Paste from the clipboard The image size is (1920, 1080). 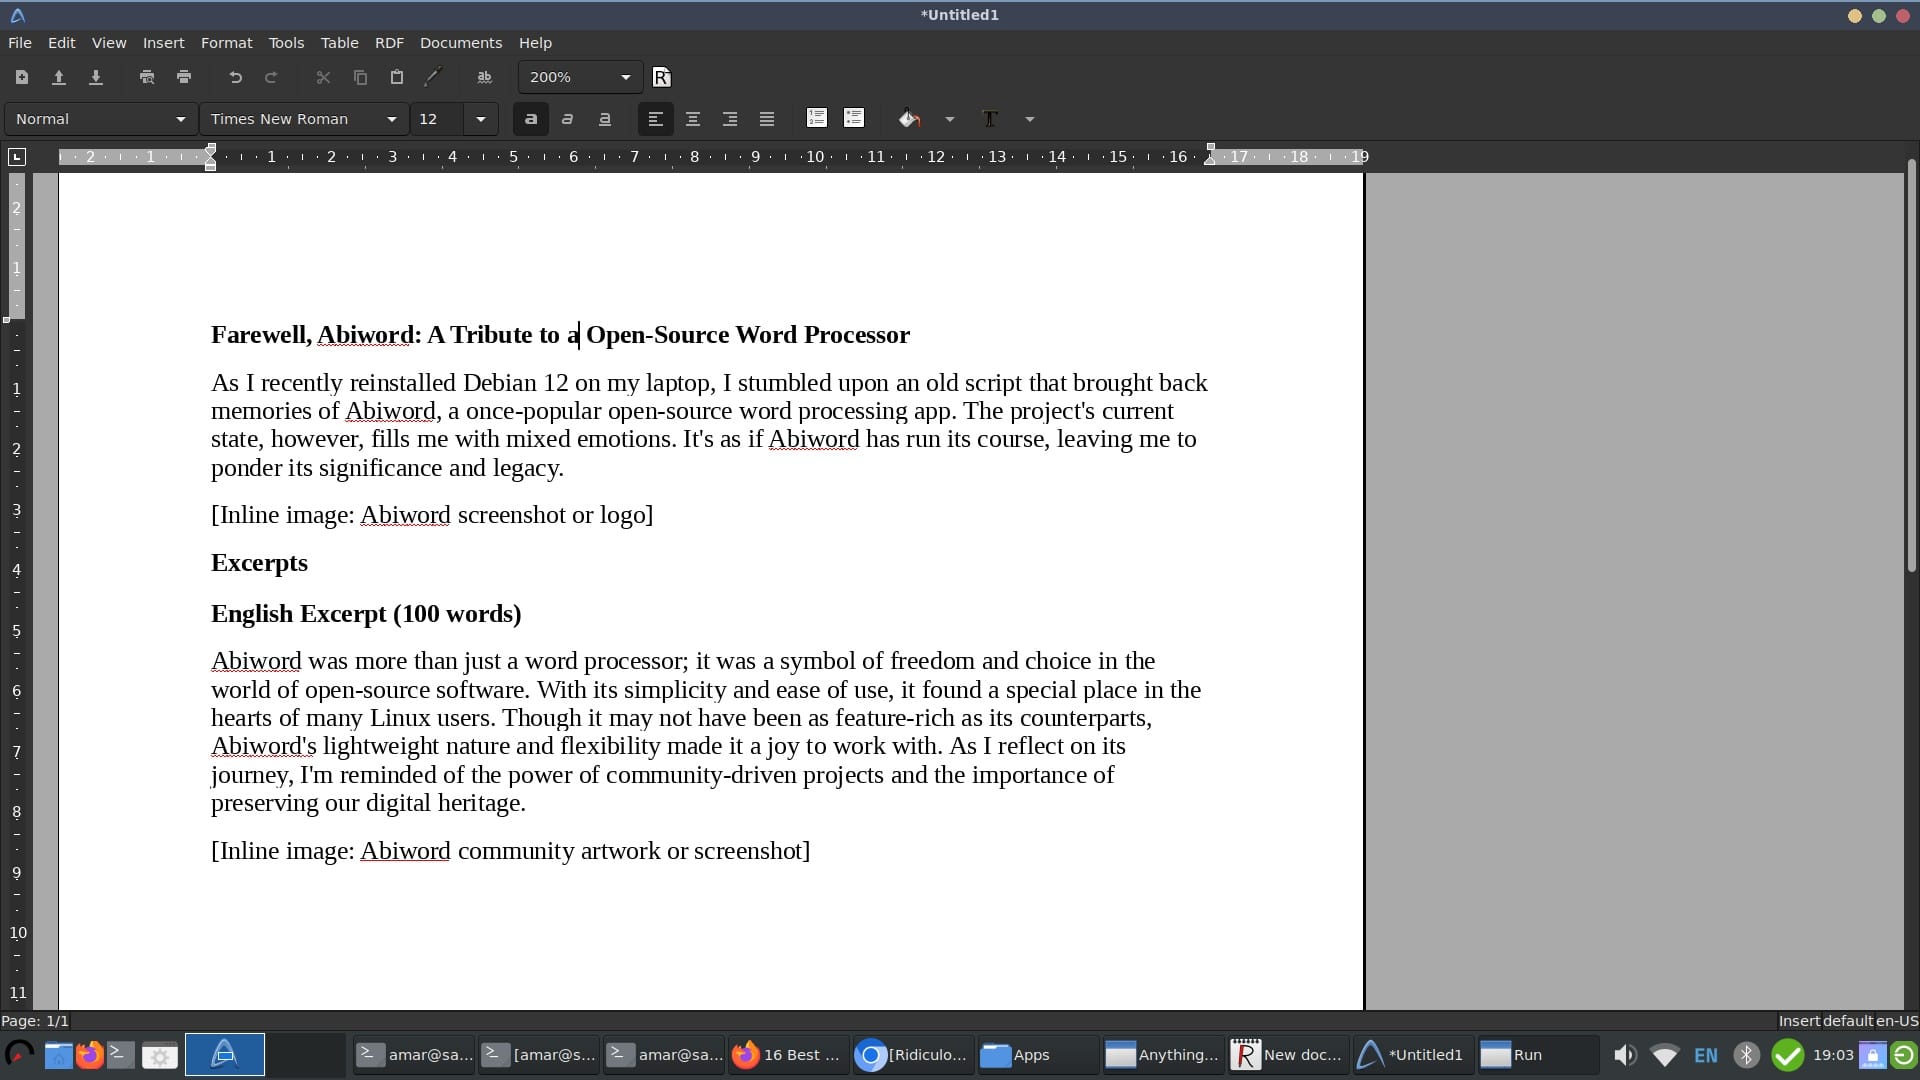[397, 77]
